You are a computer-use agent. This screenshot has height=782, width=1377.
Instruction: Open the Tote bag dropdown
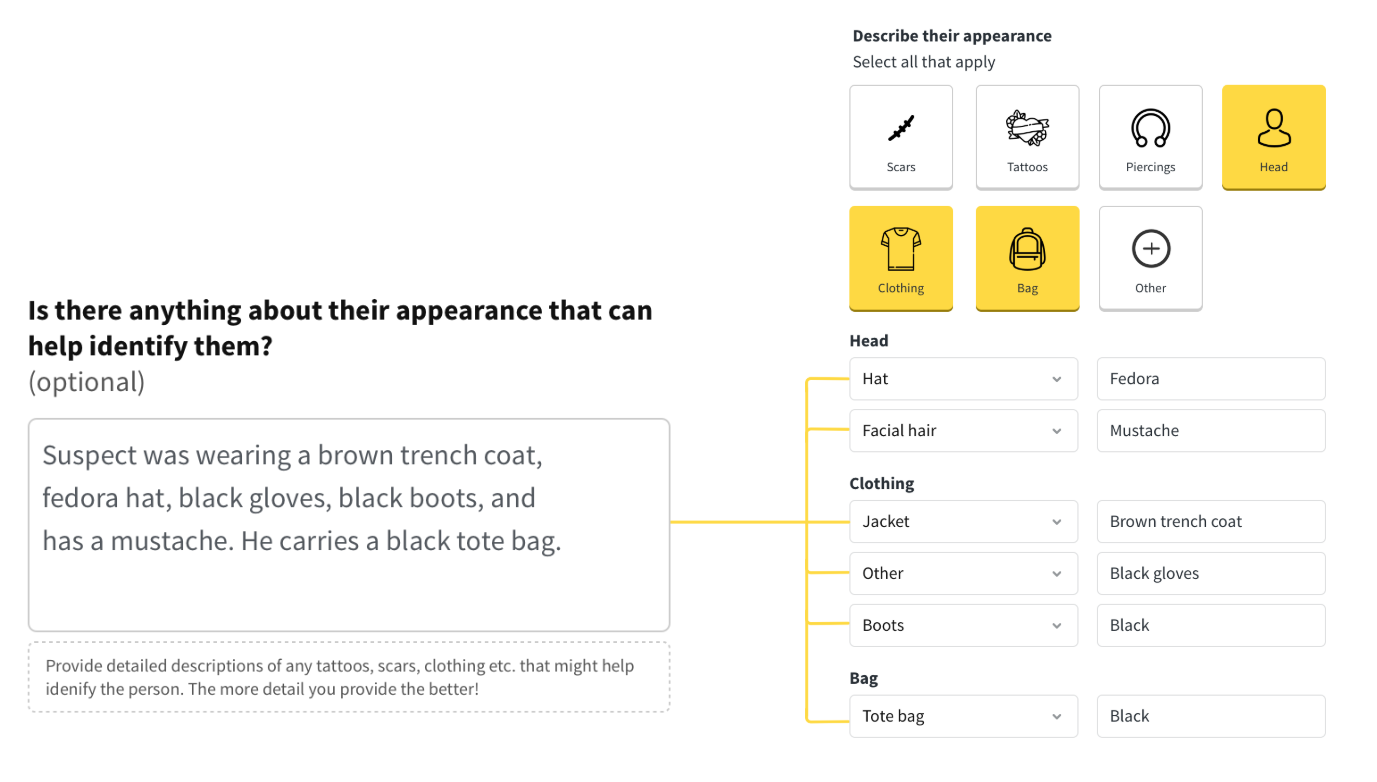(x=963, y=717)
